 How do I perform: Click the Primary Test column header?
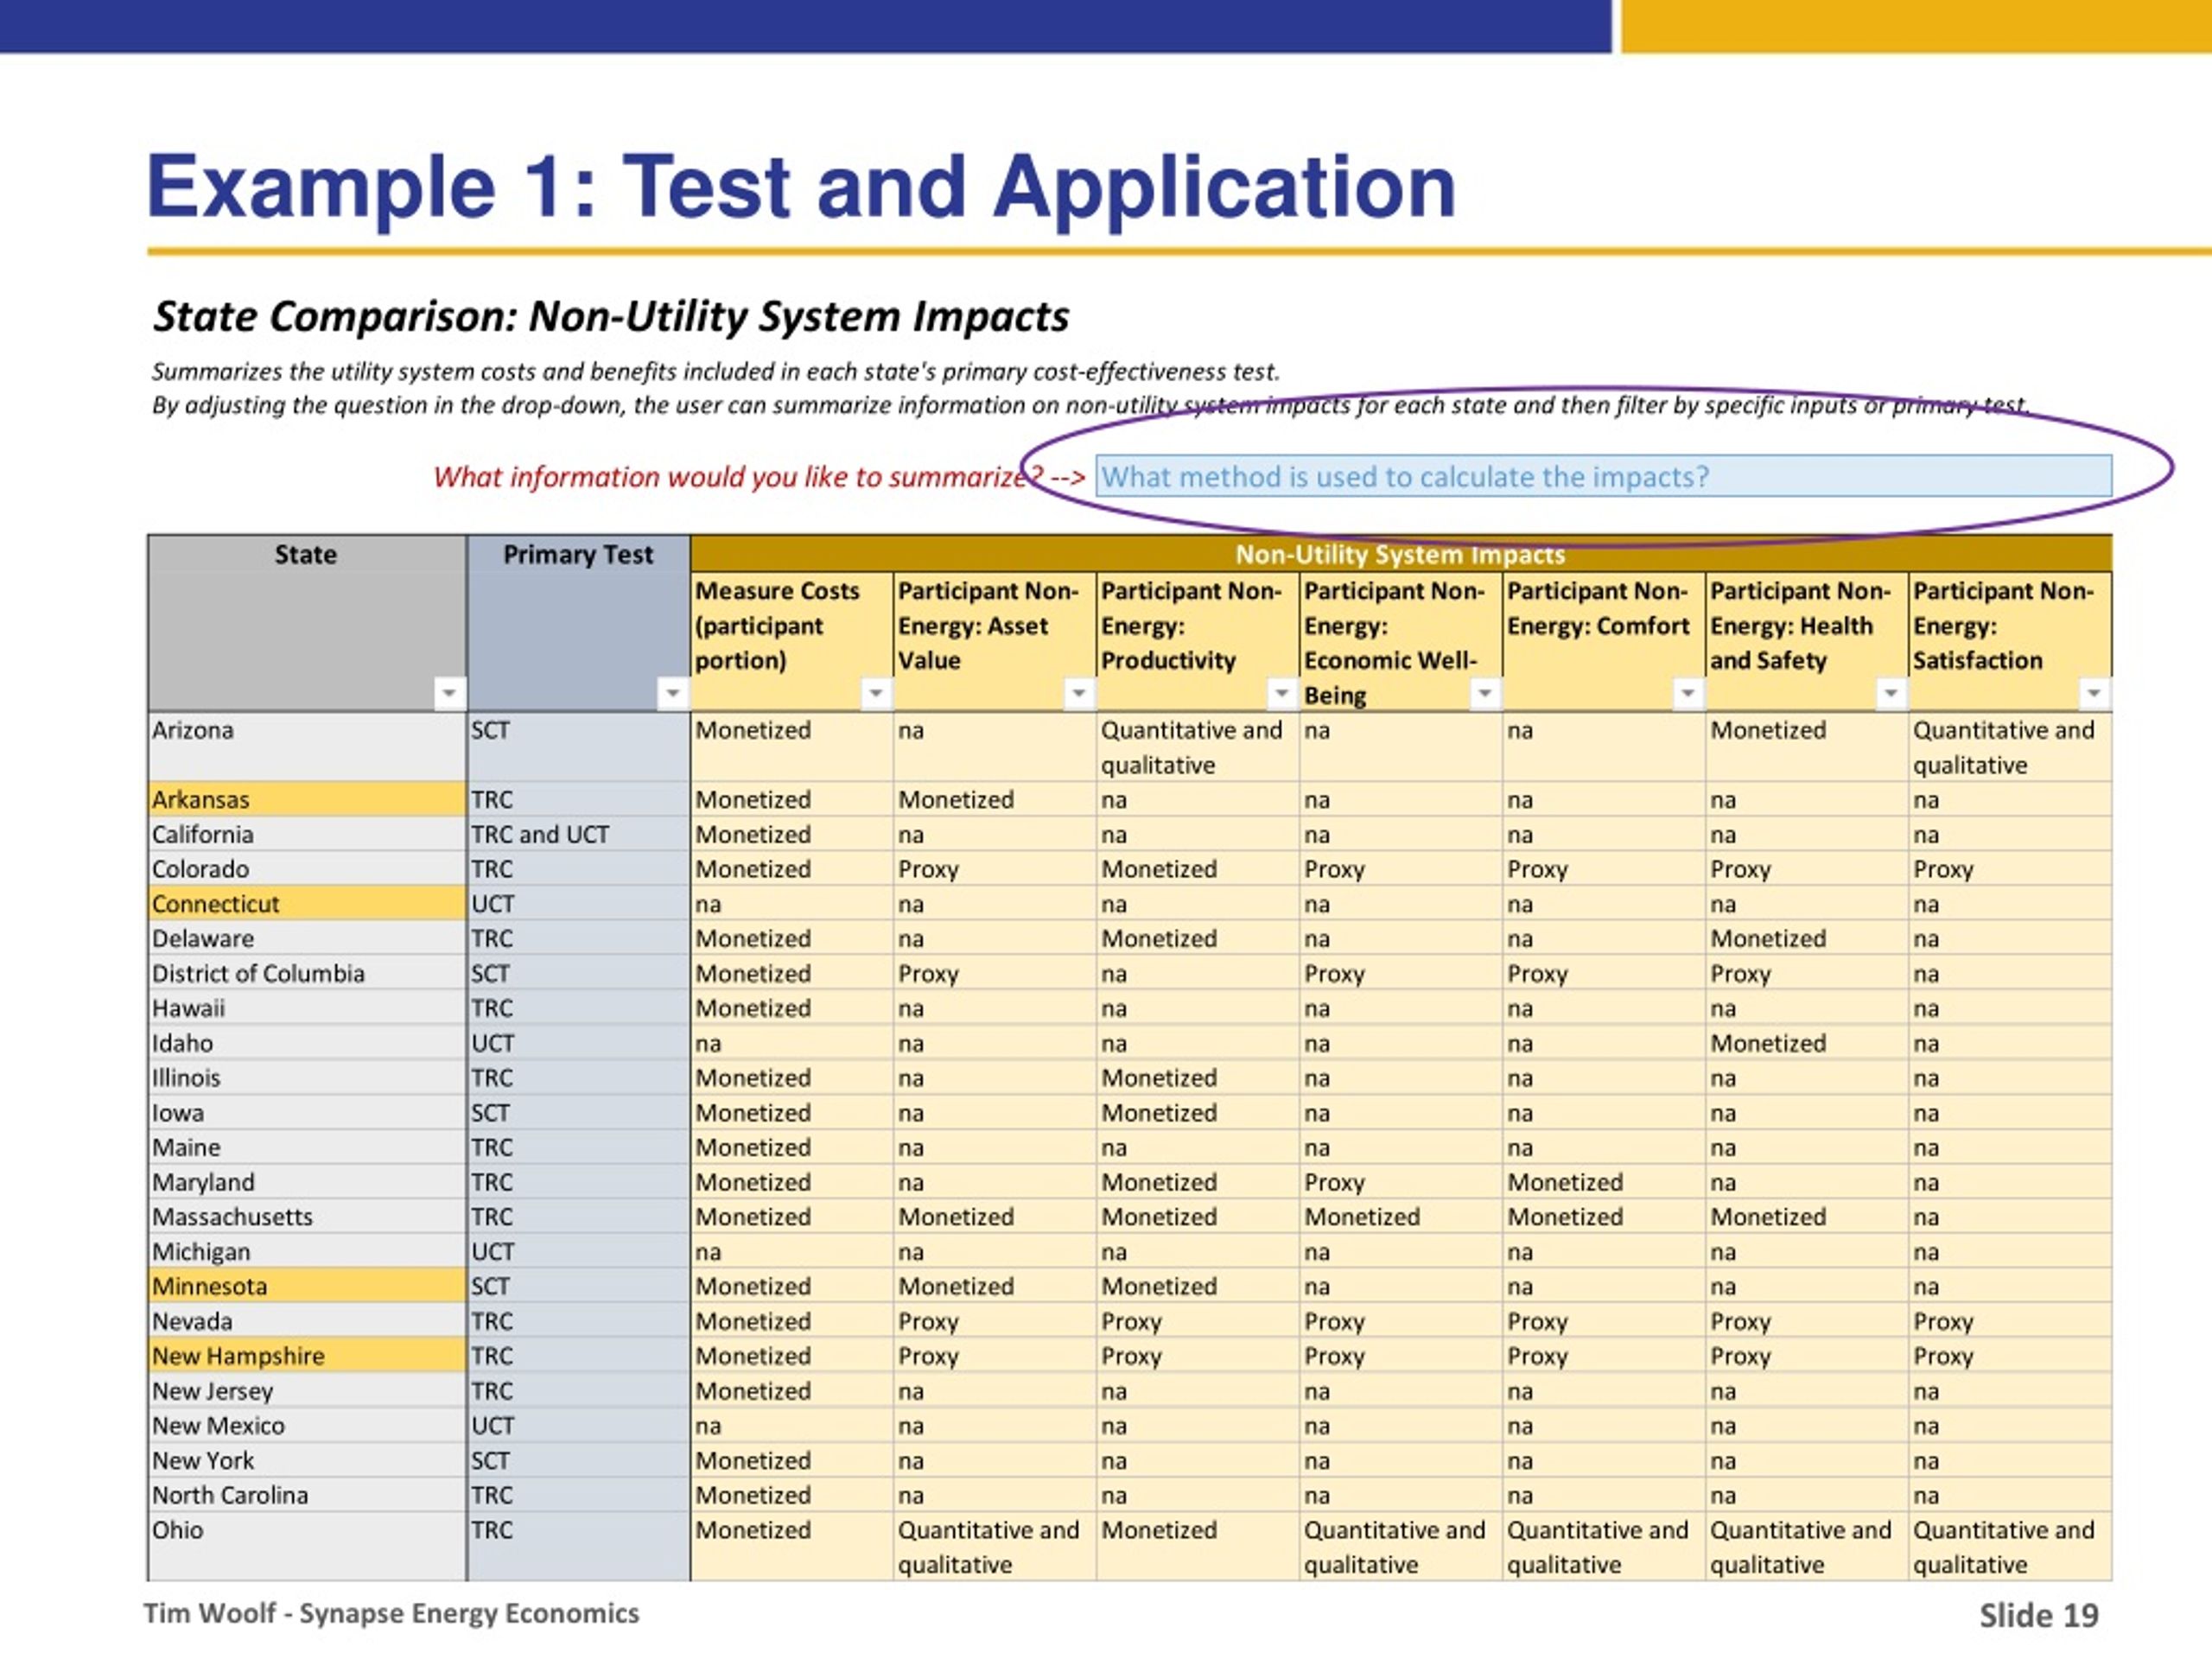pos(578,623)
